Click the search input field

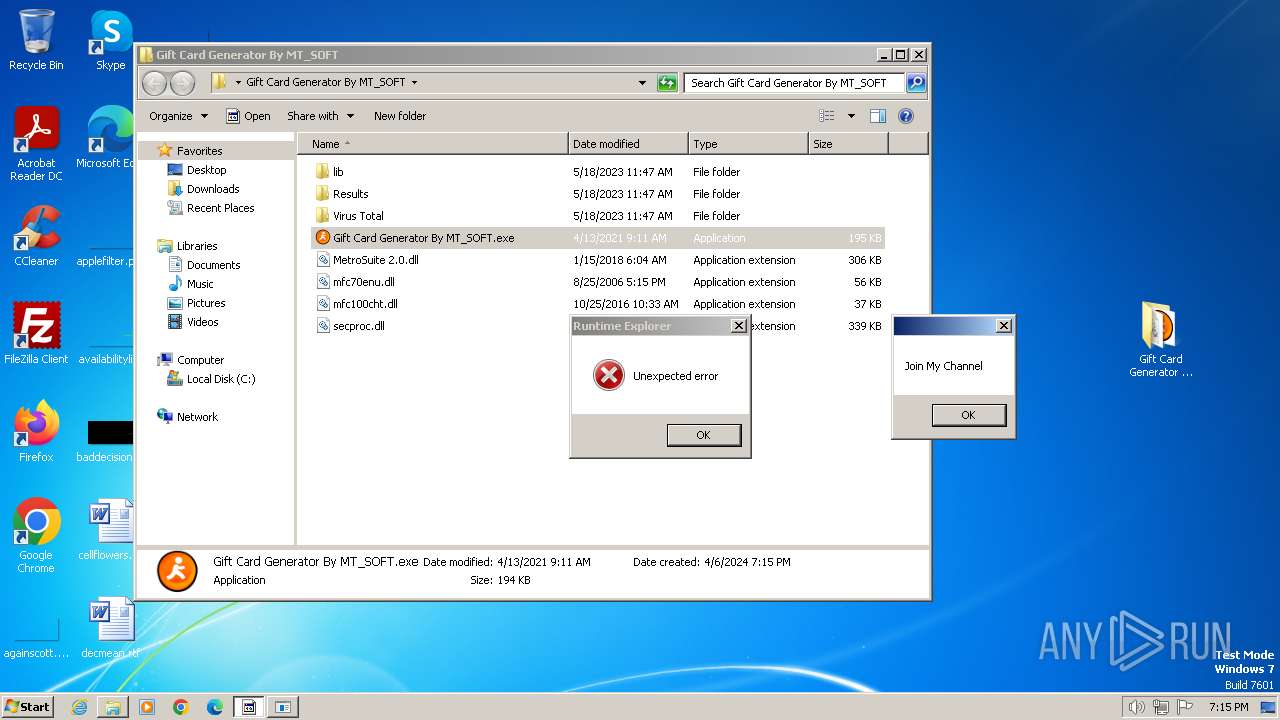pos(794,83)
